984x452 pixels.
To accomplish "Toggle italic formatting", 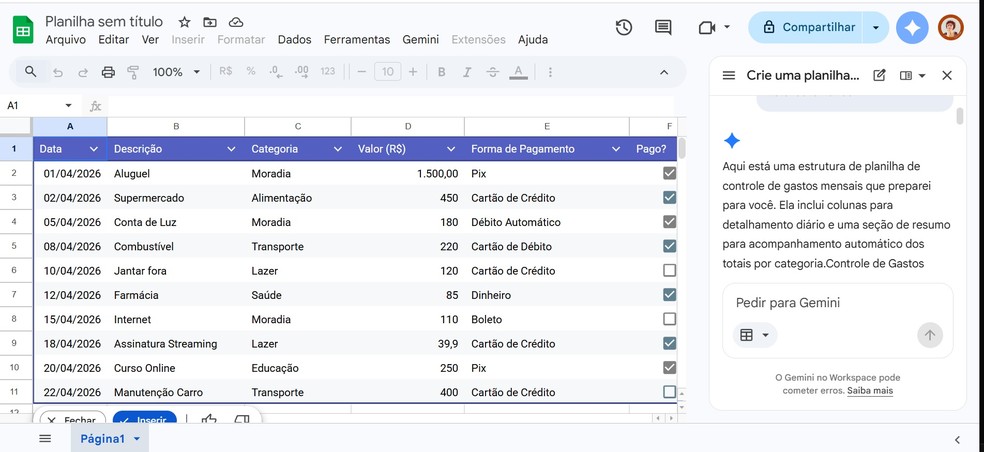I will pyautogui.click(x=467, y=72).
